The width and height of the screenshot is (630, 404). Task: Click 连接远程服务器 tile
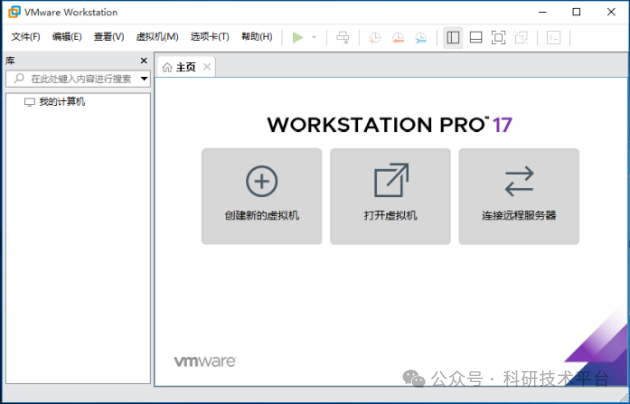pos(519,196)
